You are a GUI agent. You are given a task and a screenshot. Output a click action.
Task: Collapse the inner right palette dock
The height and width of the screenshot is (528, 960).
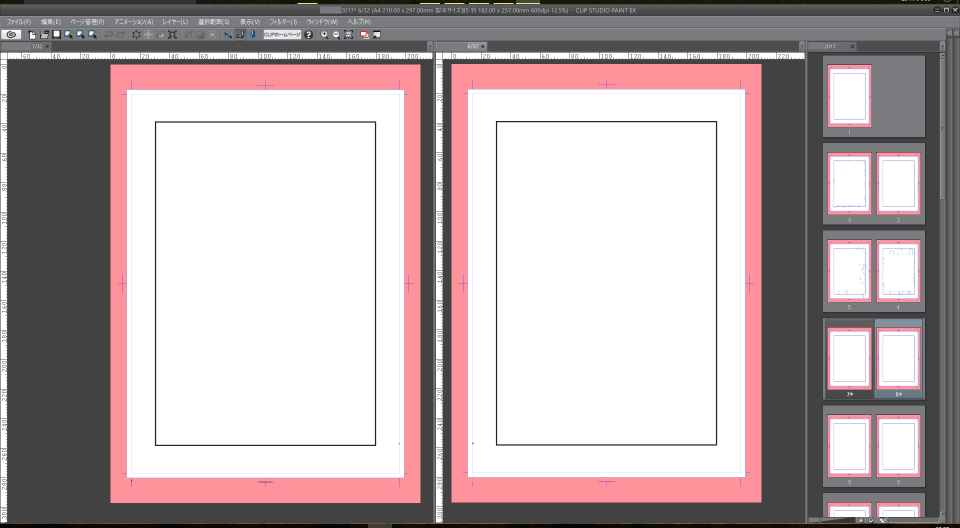[x=950, y=35]
